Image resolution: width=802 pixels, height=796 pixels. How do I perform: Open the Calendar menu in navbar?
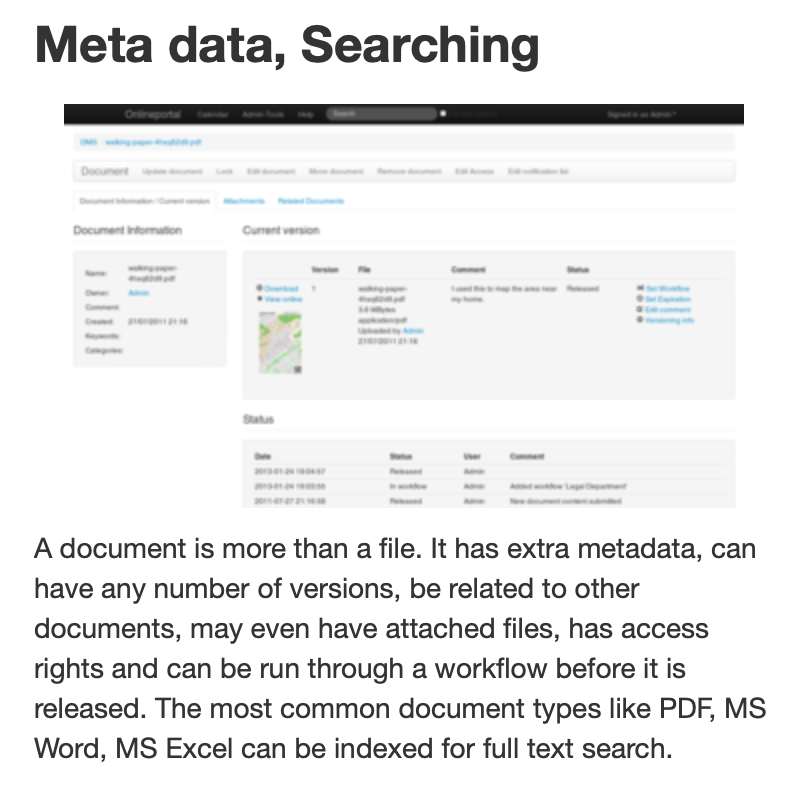(x=212, y=115)
